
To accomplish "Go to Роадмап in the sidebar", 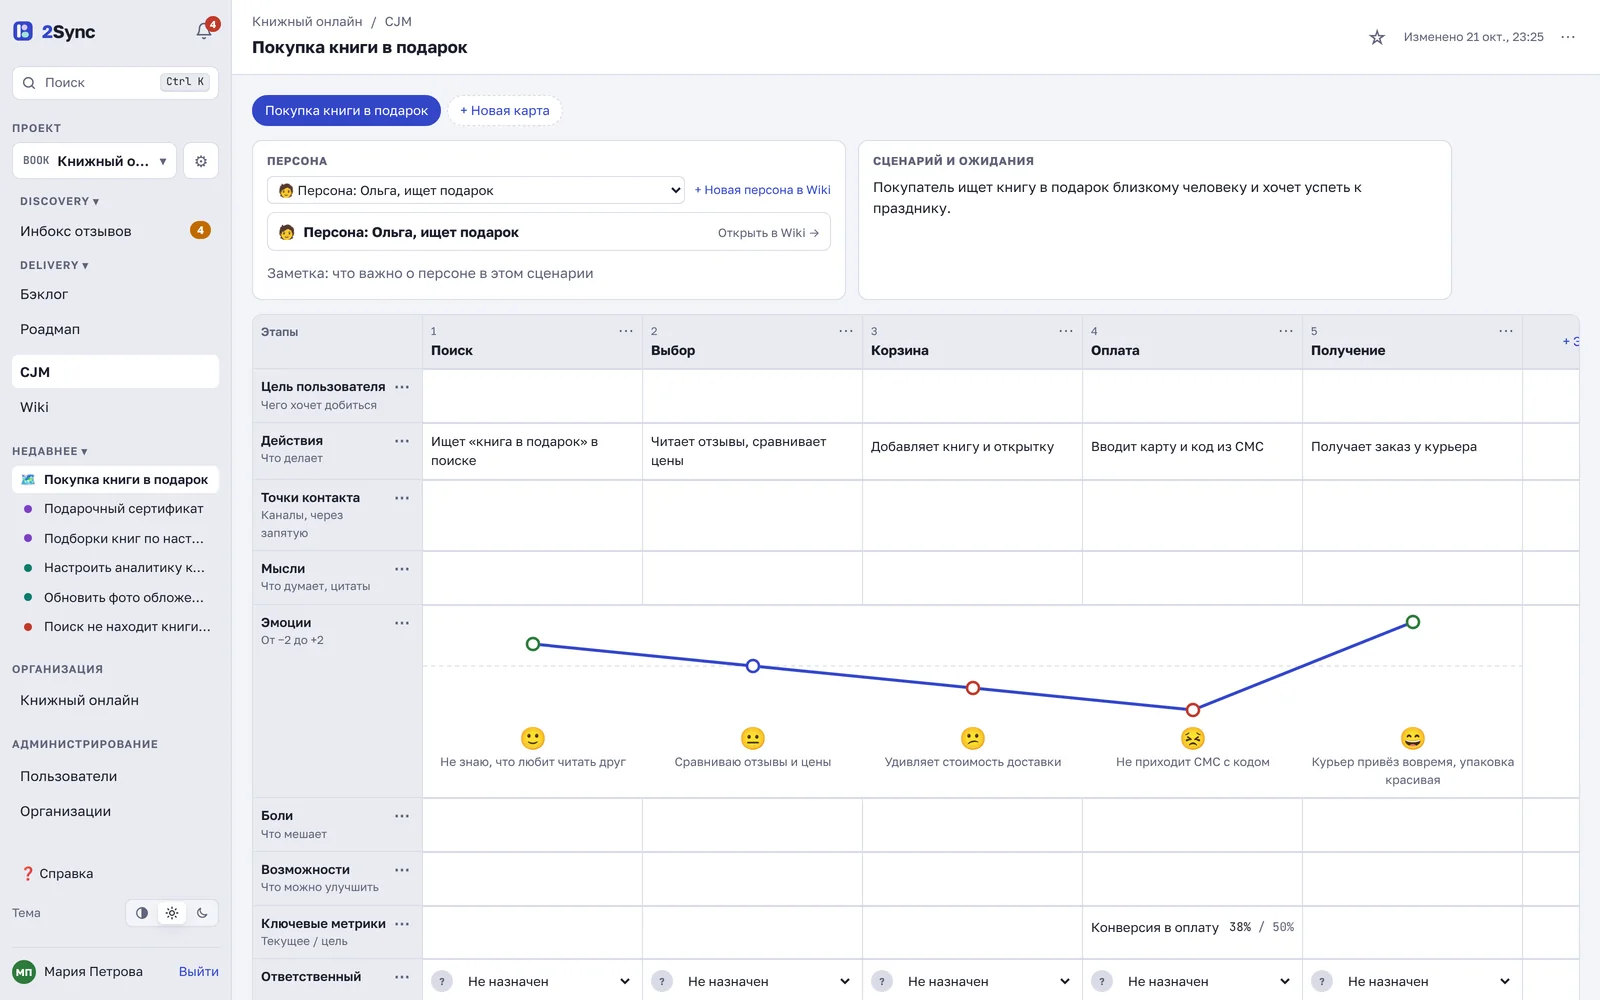I will (x=115, y=329).
